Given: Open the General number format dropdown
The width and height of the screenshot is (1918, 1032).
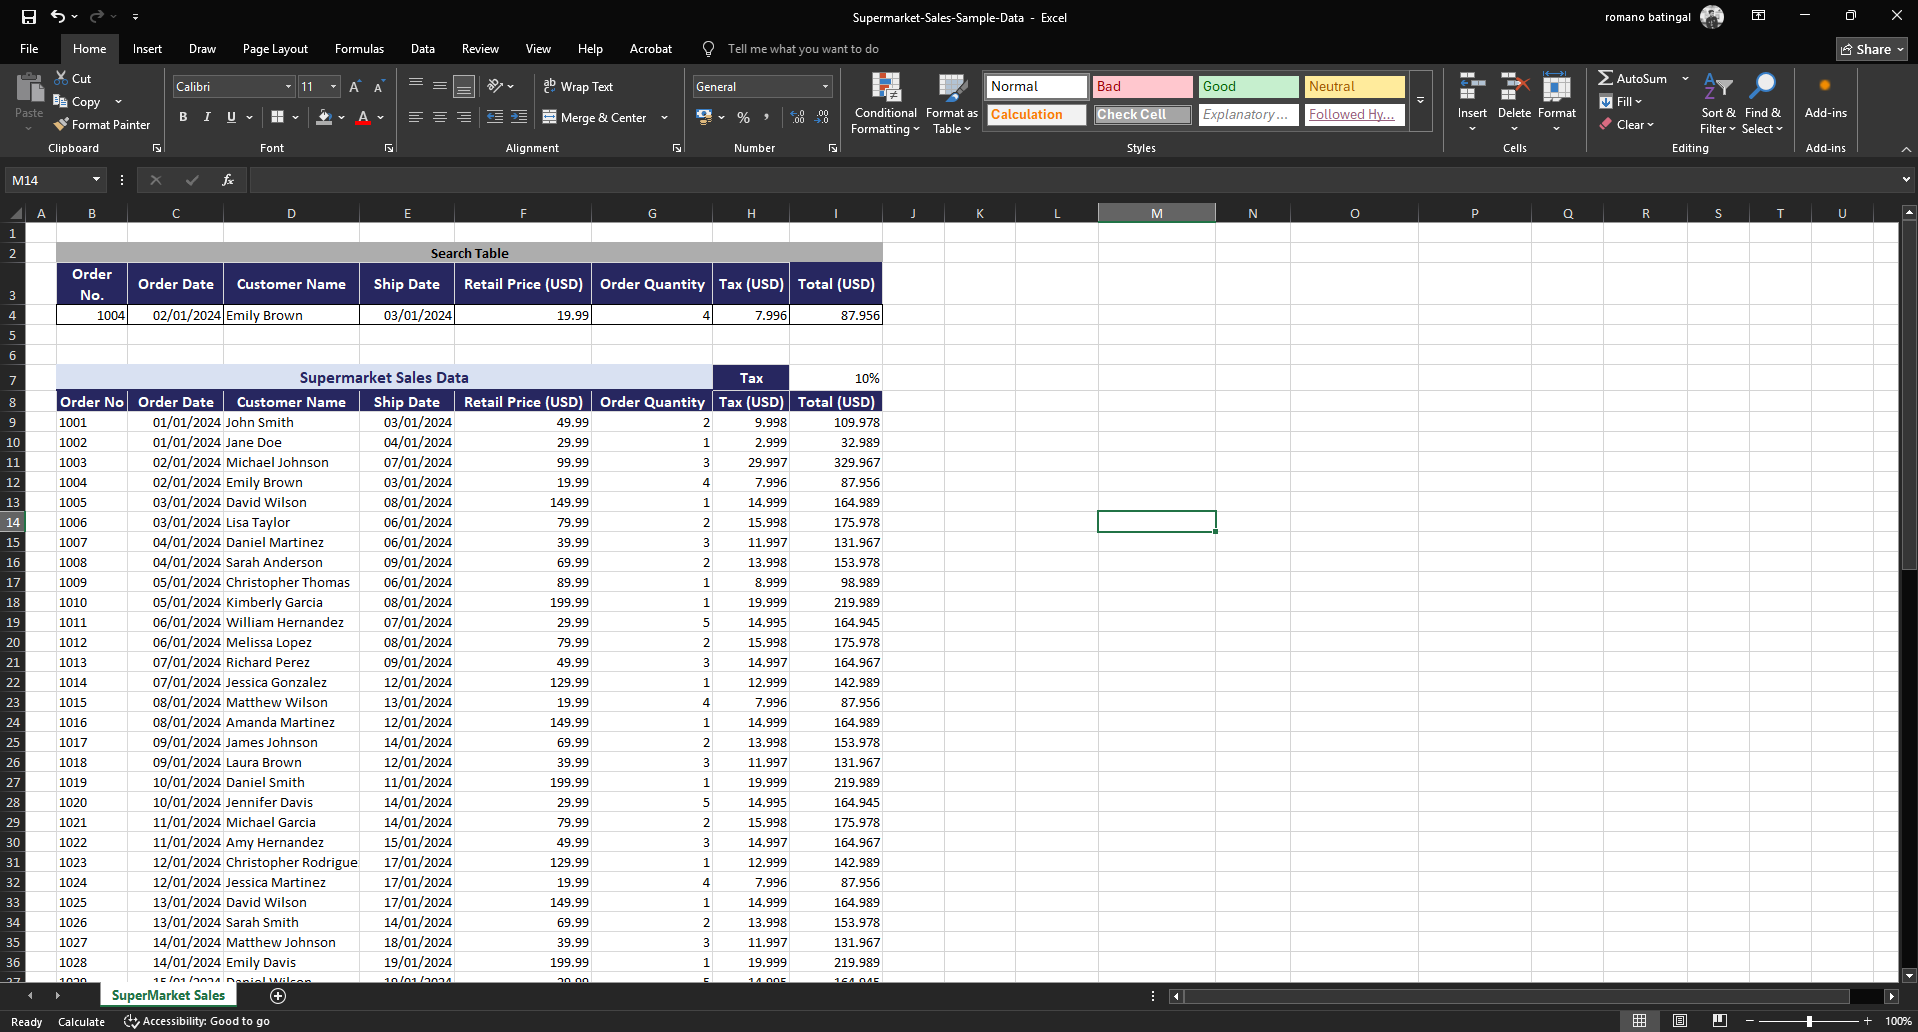Looking at the screenshot, I should click(825, 87).
